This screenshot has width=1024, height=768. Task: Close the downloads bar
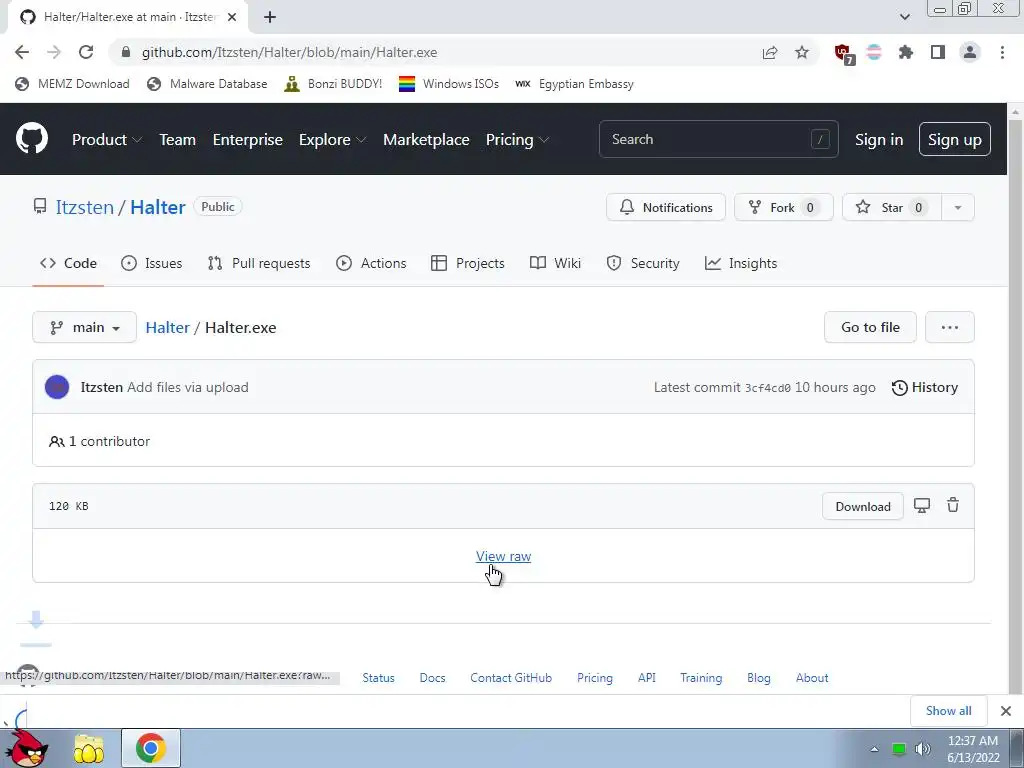coord(1006,711)
